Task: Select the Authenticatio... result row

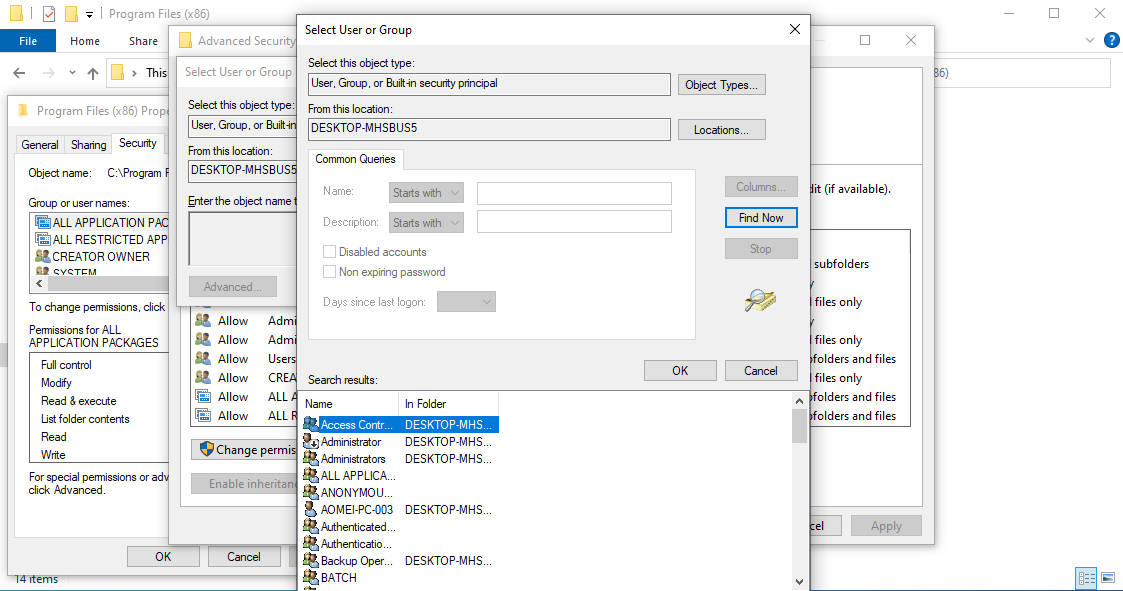Action: click(x=400, y=544)
